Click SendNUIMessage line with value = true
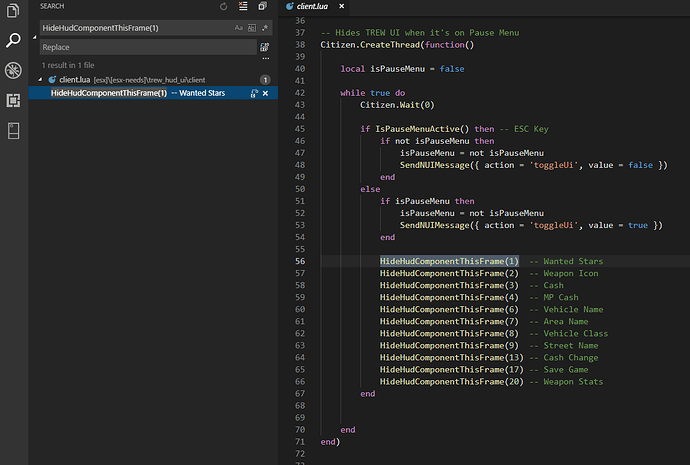This screenshot has width=690, height=465. (531, 225)
